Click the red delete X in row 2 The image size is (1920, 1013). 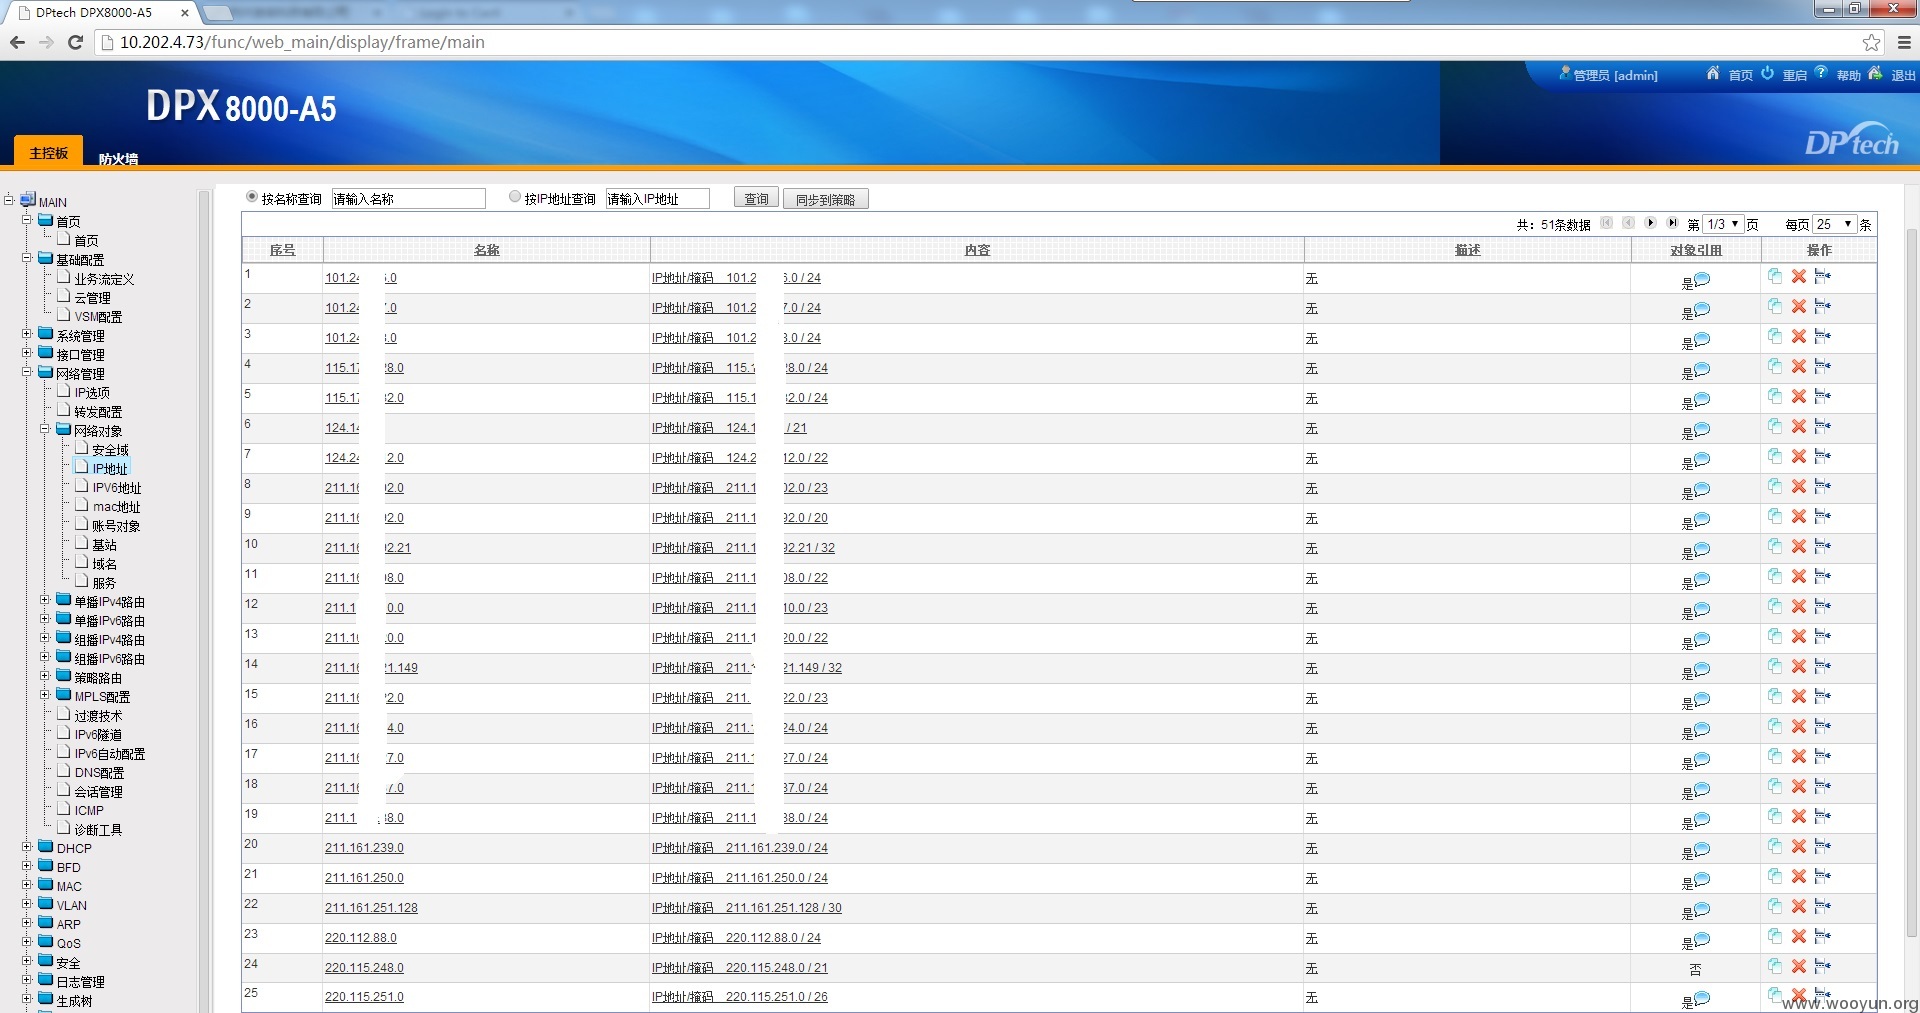pos(1798,307)
